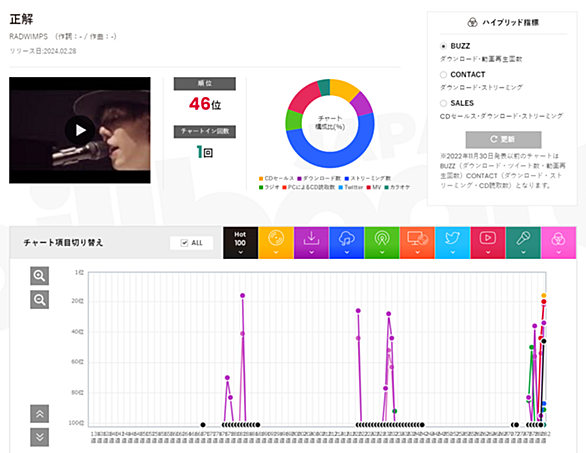
Task: Select the CONTACT radio option
Action: click(443, 75)
